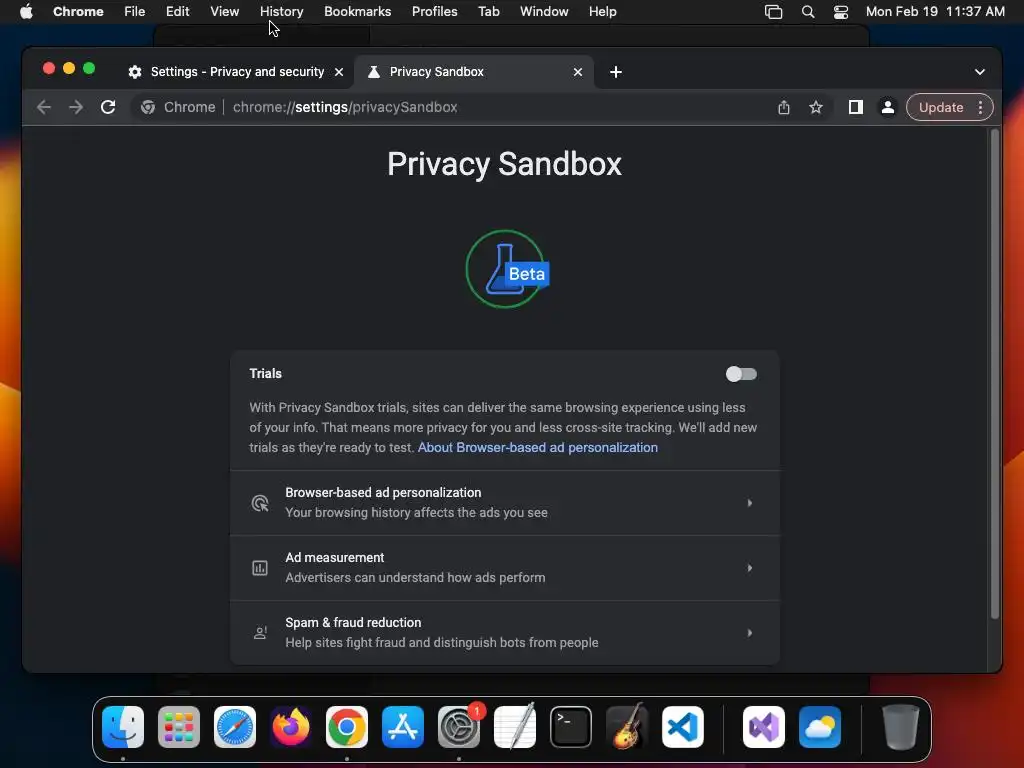The width and height of the screenshot is (1024, 768).
Task: Open Trash from the Dock
Action: [x=901, y=727]
